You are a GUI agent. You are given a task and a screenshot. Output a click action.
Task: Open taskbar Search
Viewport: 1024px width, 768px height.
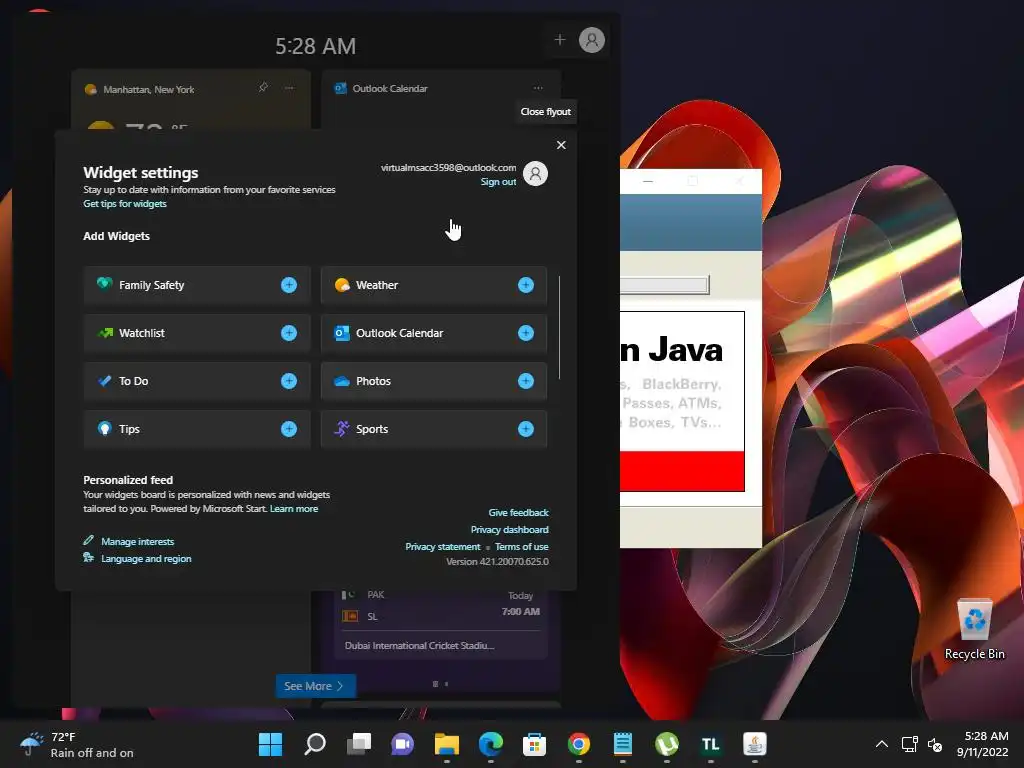click(x=315, y=744)
